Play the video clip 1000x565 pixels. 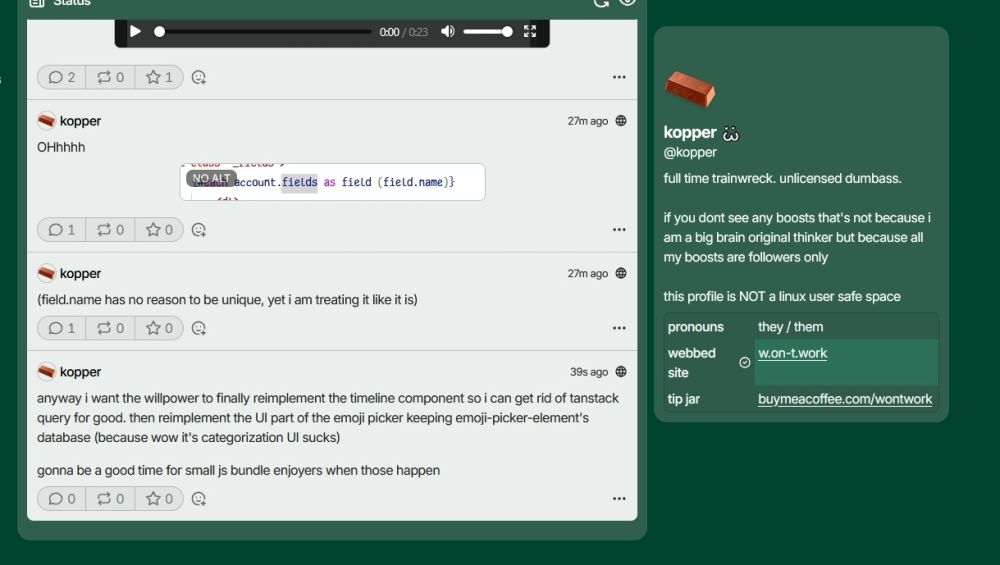pyautogui.click(x=135, y=31)
